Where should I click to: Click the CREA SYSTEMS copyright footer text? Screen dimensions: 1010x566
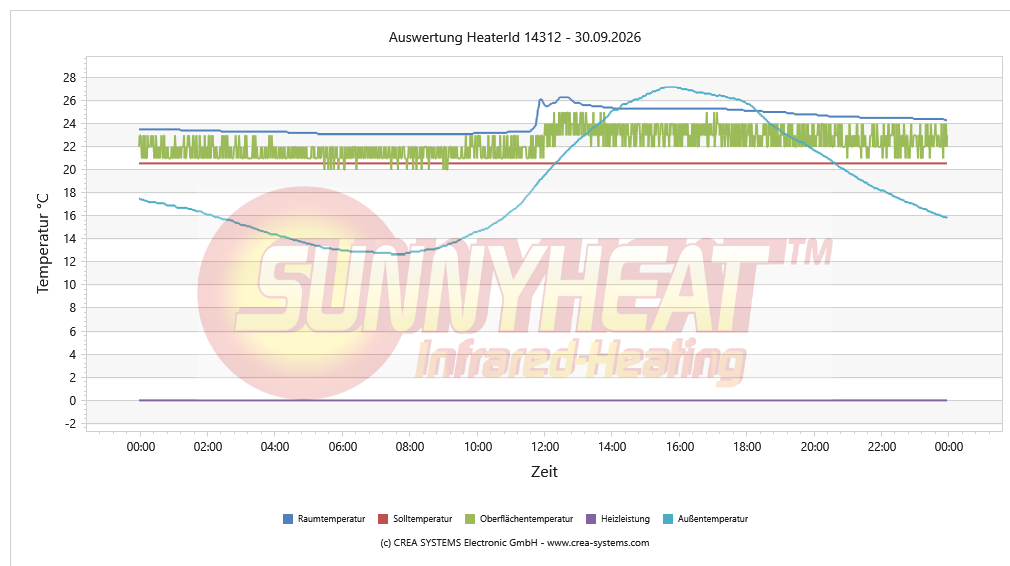[x=515, y=543]
